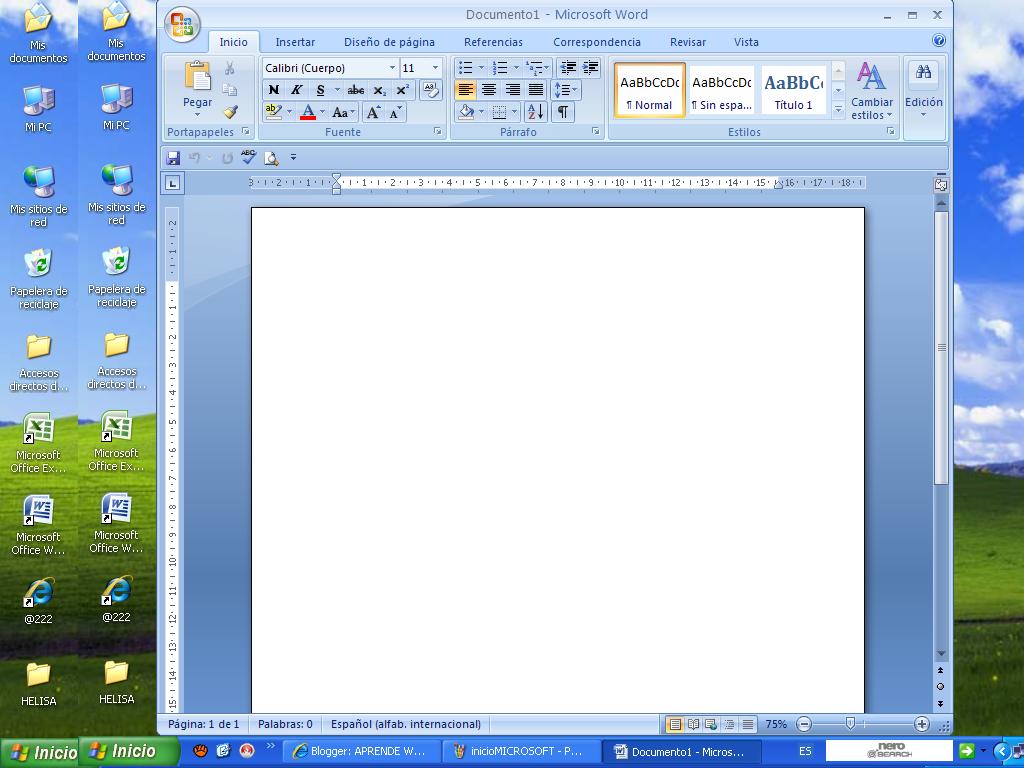The image size is (1024, 768).
Task: Toggle the Mostrar todo paragraph marks icon
Action: tap(562, 112)
